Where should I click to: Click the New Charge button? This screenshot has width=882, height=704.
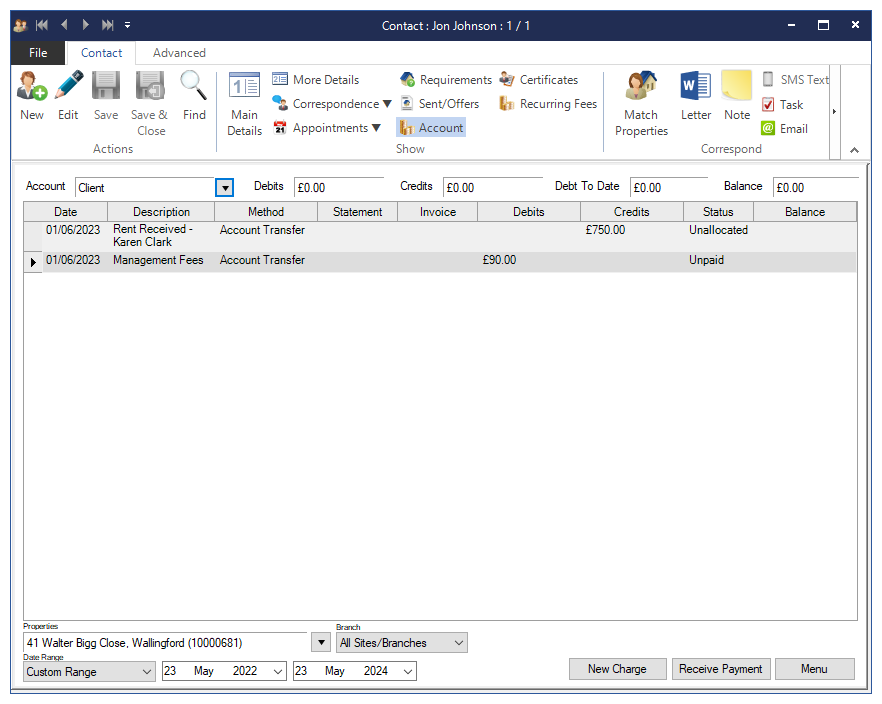pyautogui.click(x=617, y=669)
